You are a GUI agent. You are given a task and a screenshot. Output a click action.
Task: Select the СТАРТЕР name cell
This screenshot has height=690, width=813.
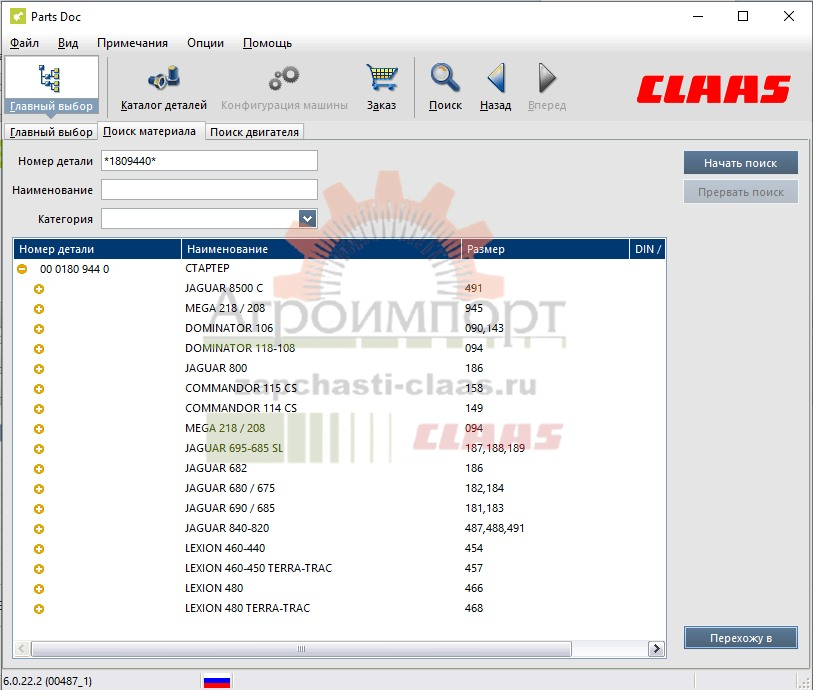(207, 269)
